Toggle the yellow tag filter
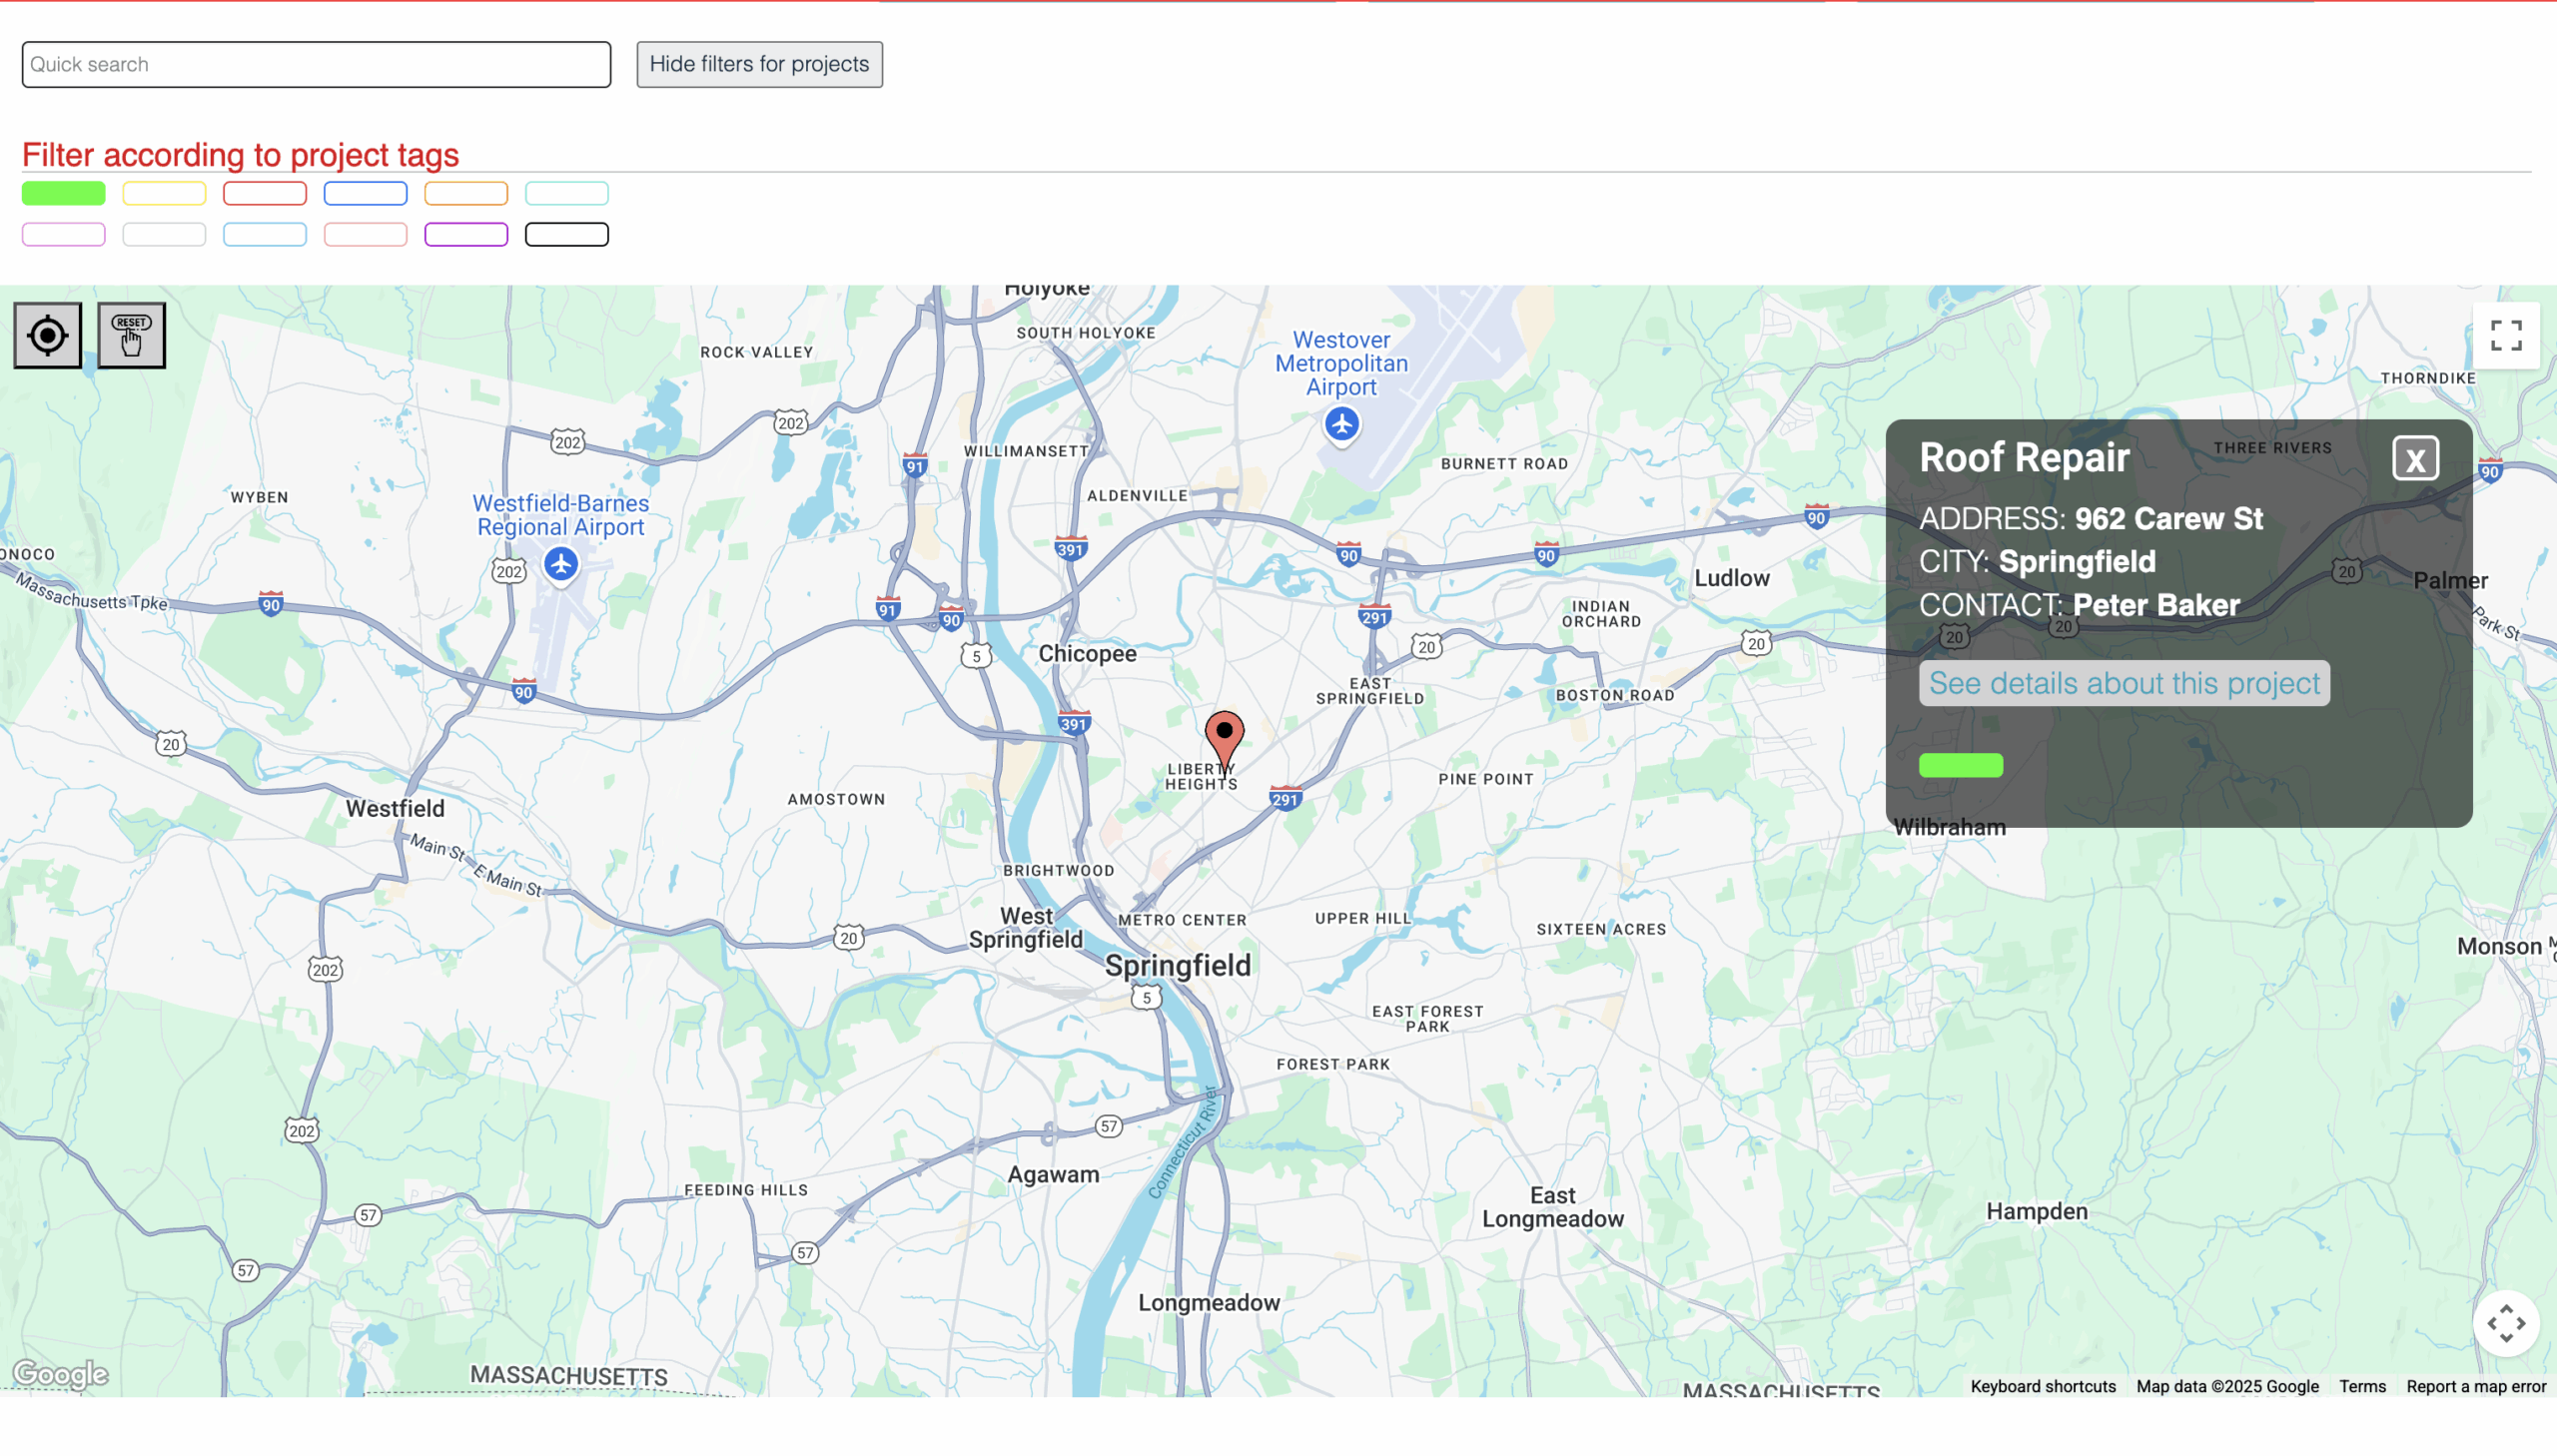The width and height of the screenshot is (2557, 1456). pos(164,193)
